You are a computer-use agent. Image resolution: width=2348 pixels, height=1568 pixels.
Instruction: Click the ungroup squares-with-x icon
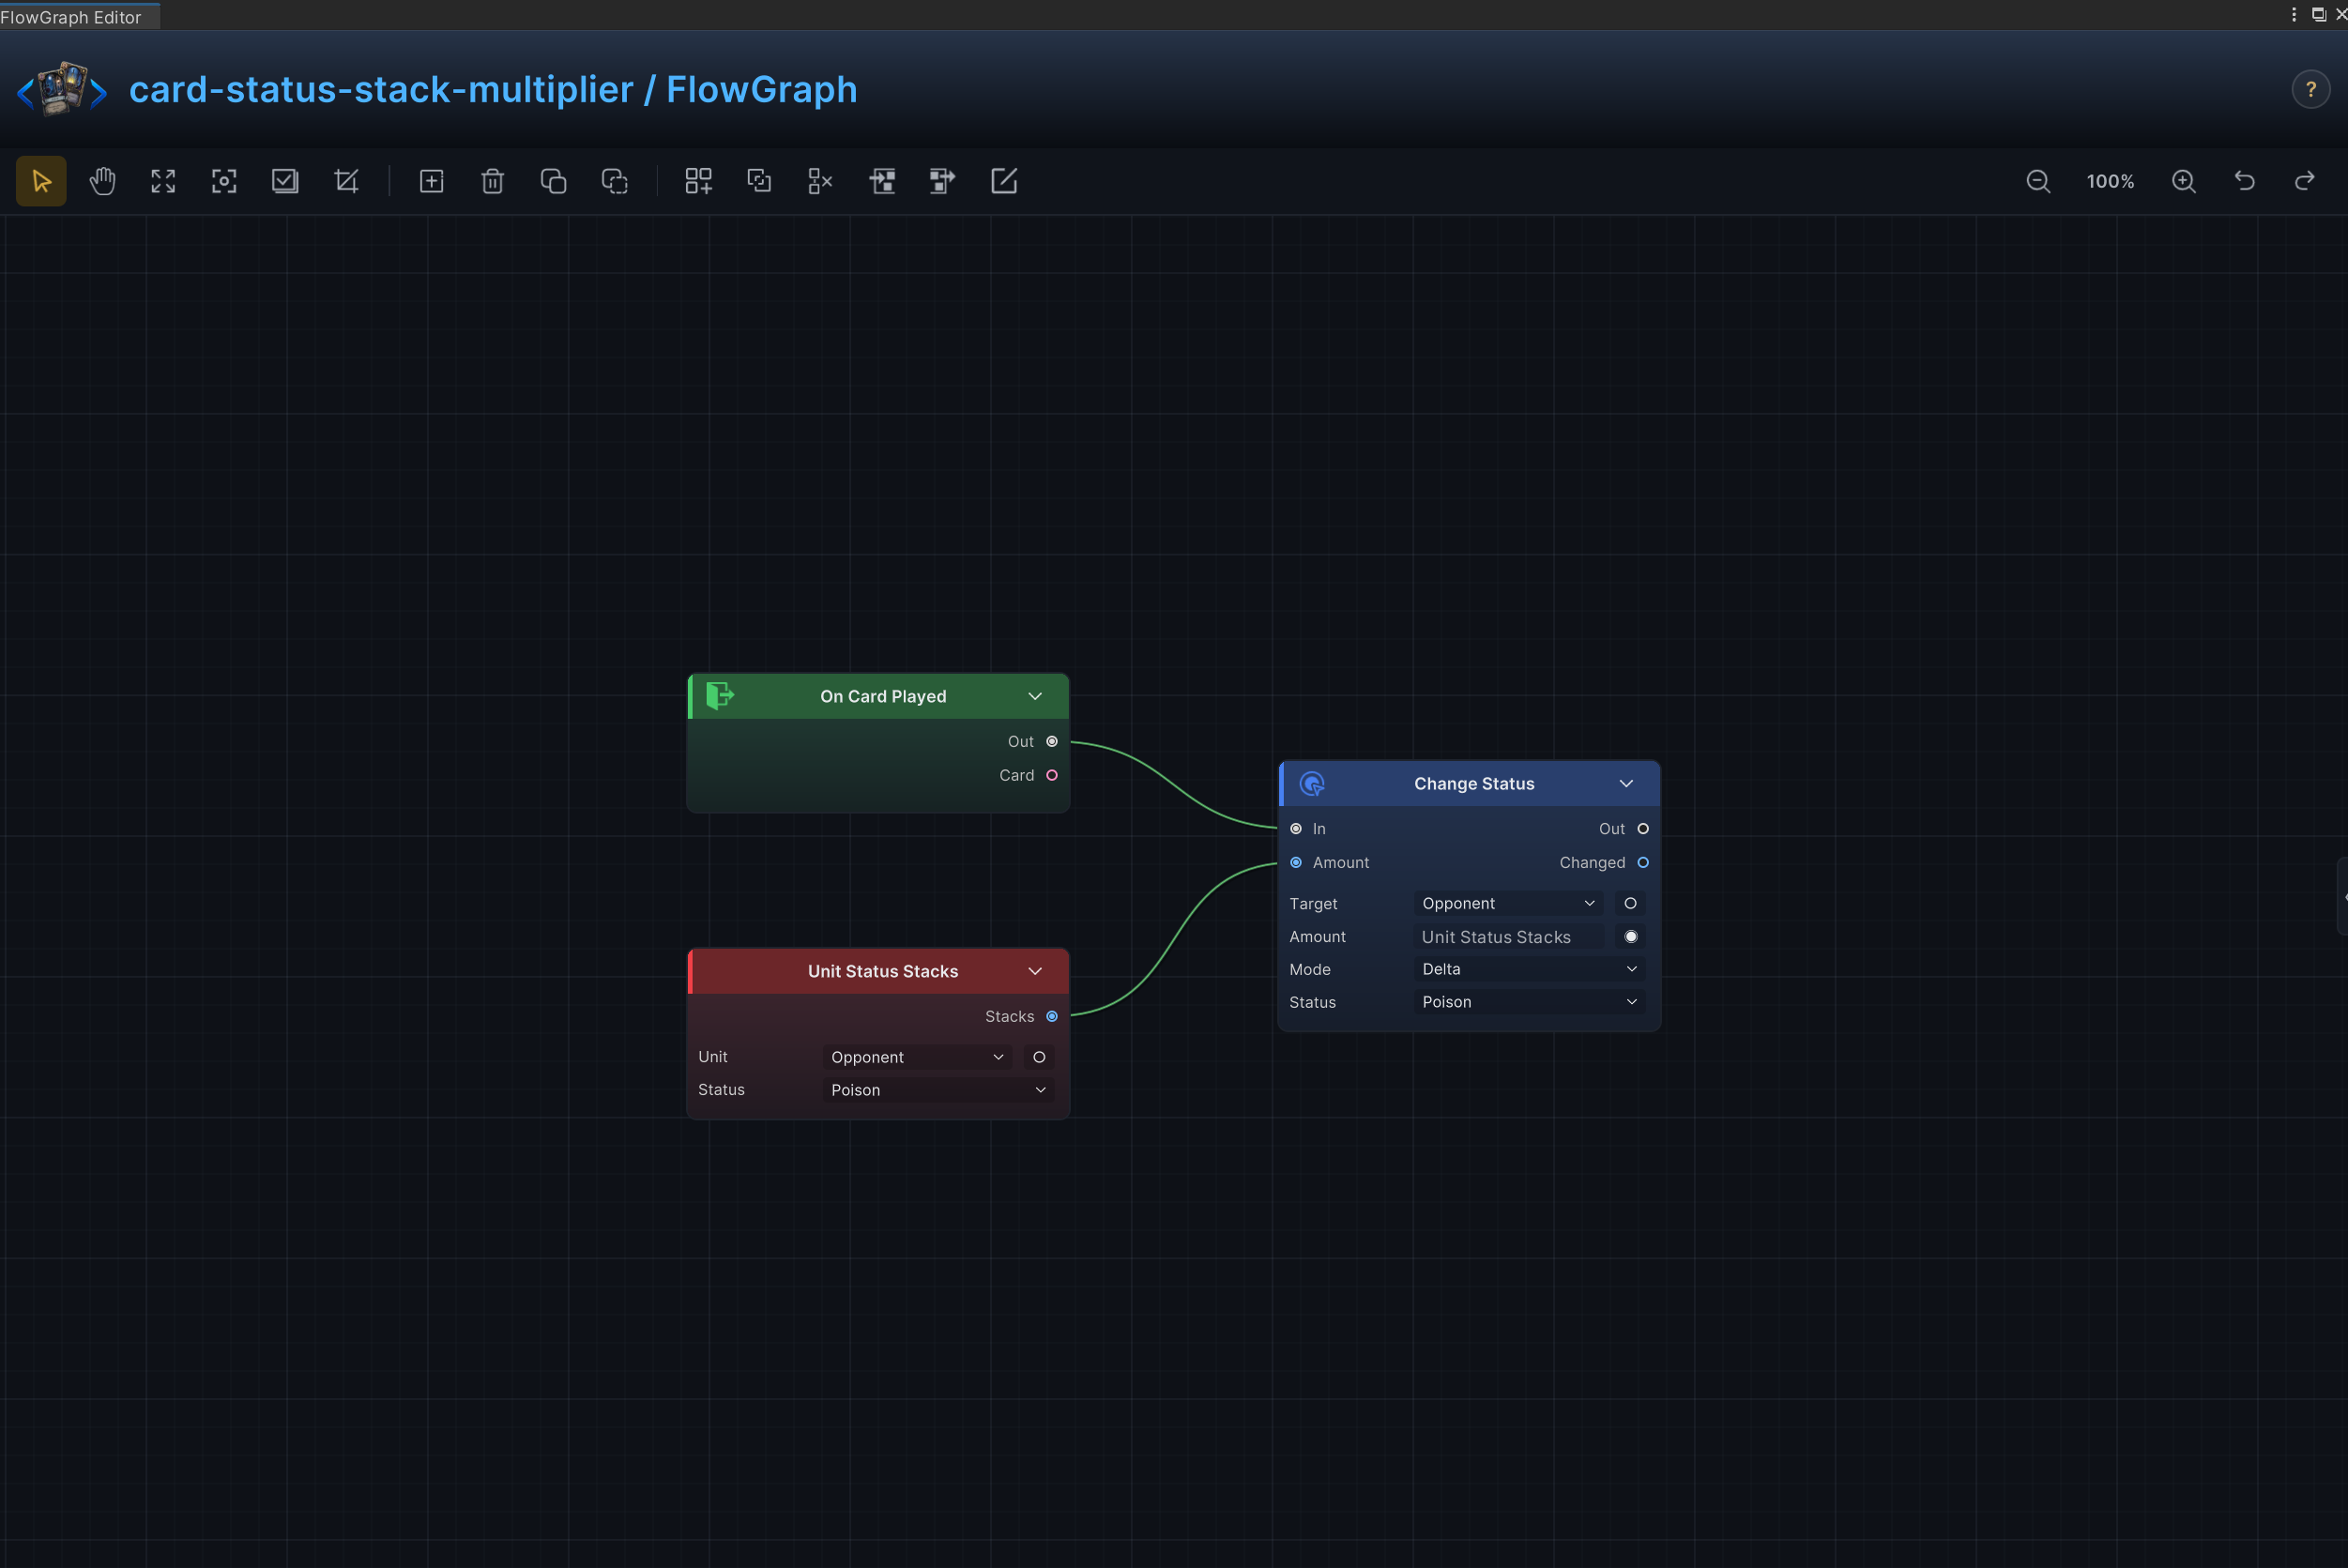pos(820,181)
